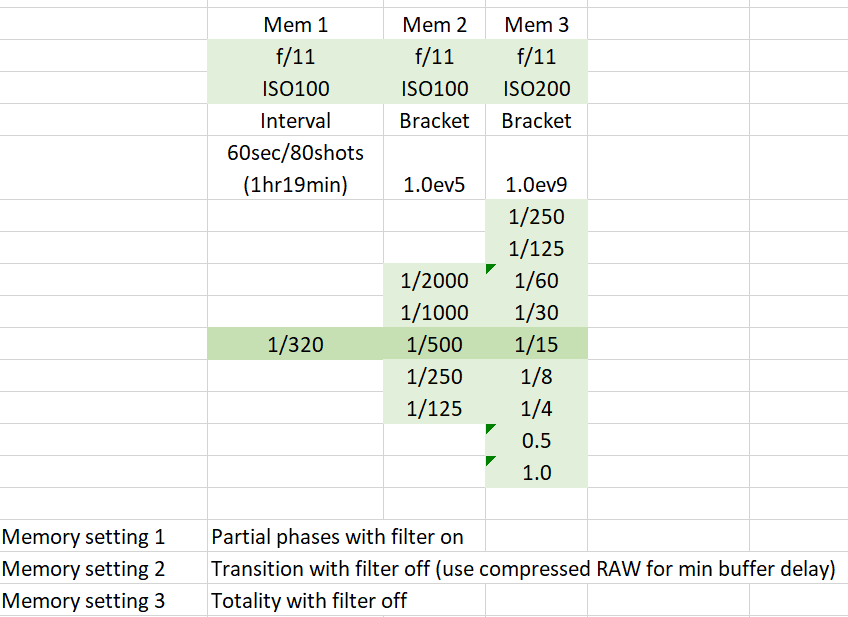Image resolution: width=848 pixels, height=617 pixels.
Task: Select the 1.0ev5 bracket cell
Action: pos(434,185)
